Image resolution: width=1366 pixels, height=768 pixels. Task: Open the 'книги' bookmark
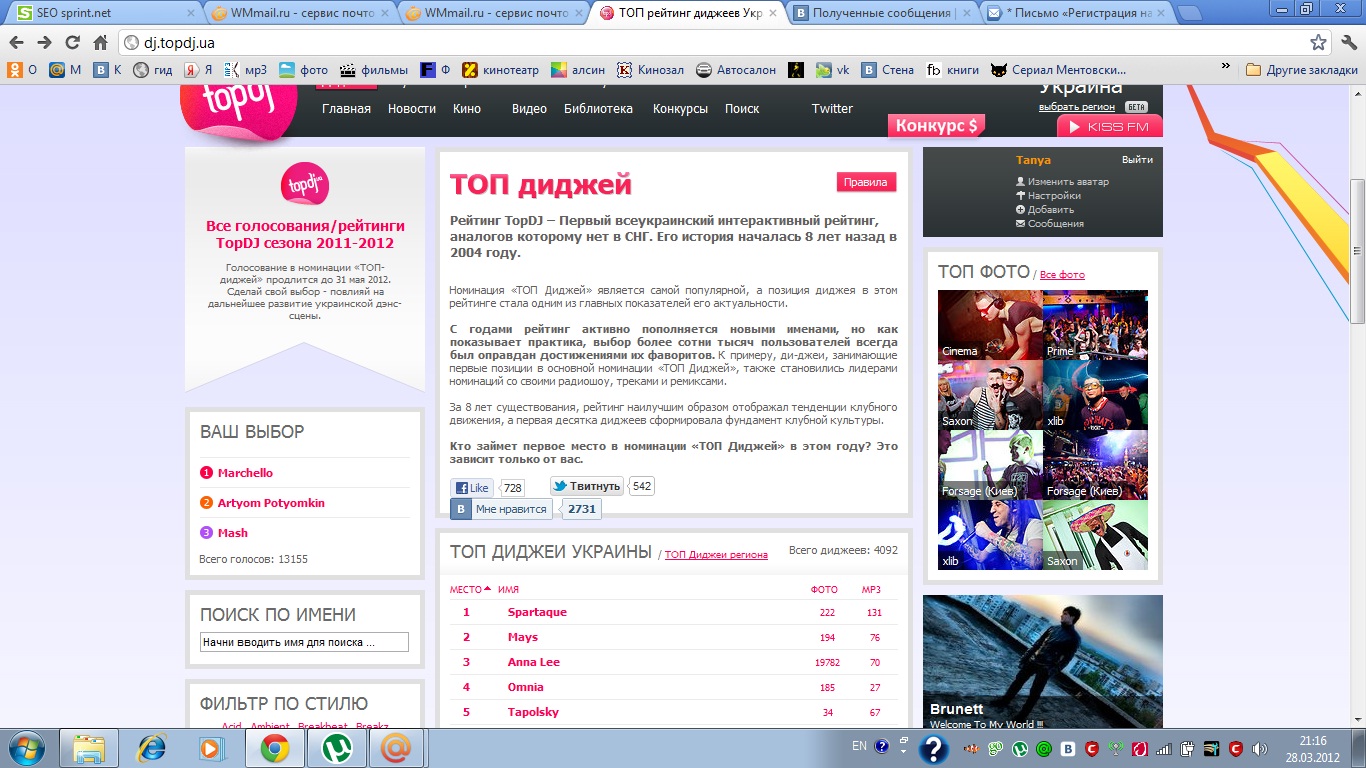point(953,70)
